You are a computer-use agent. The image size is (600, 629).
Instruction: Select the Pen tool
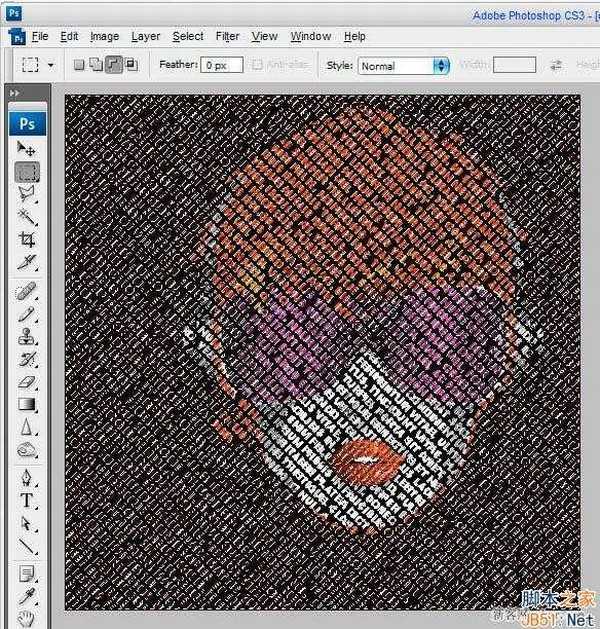(27, 477)
